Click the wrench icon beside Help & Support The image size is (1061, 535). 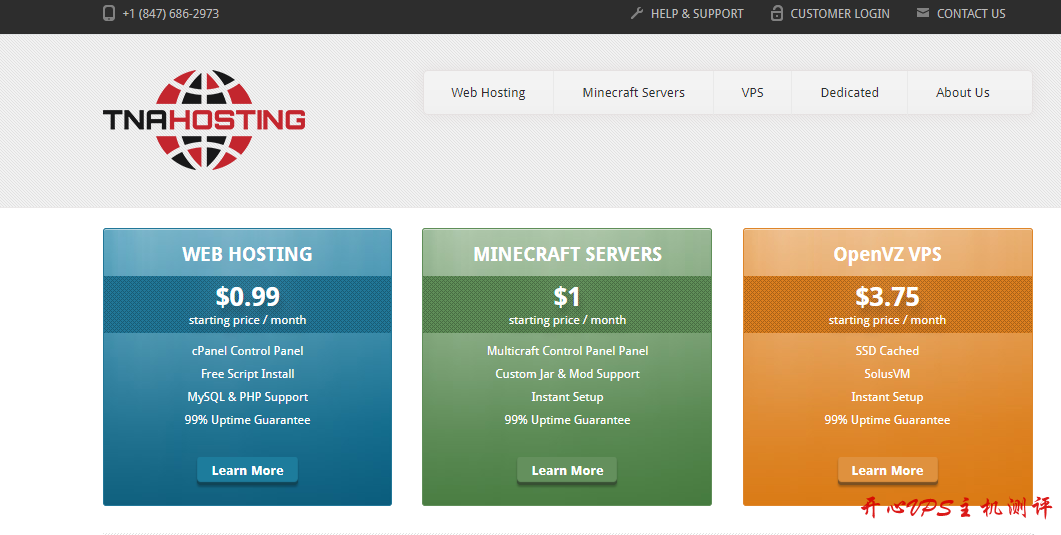[637, 14]
